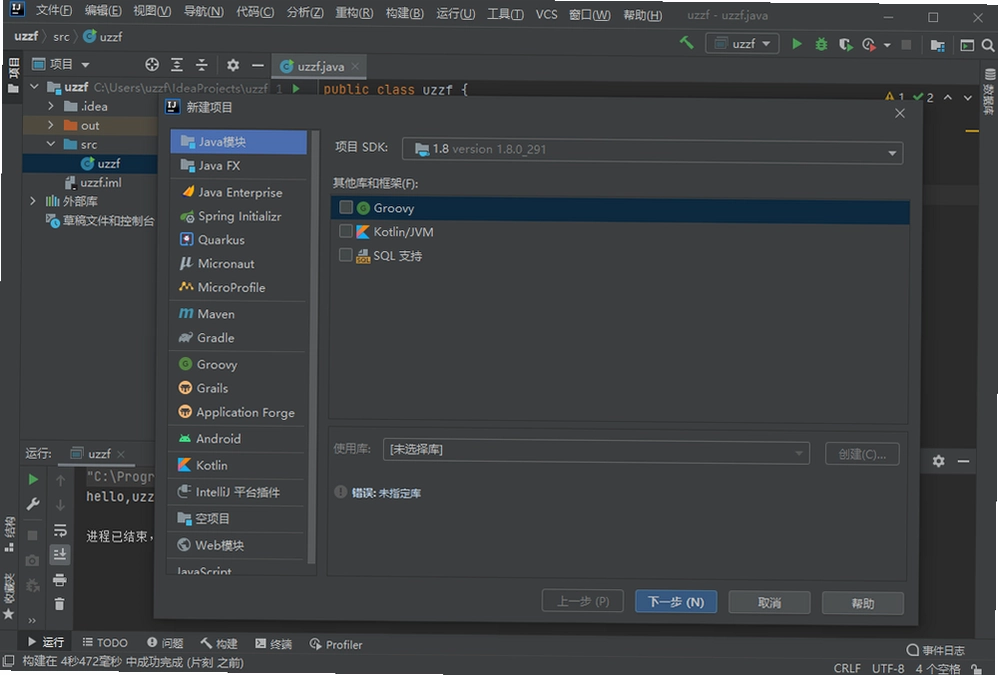This screenshot has width=998, height=675.
Task: Open the 终端 tool window
Action: click(273, 644)
